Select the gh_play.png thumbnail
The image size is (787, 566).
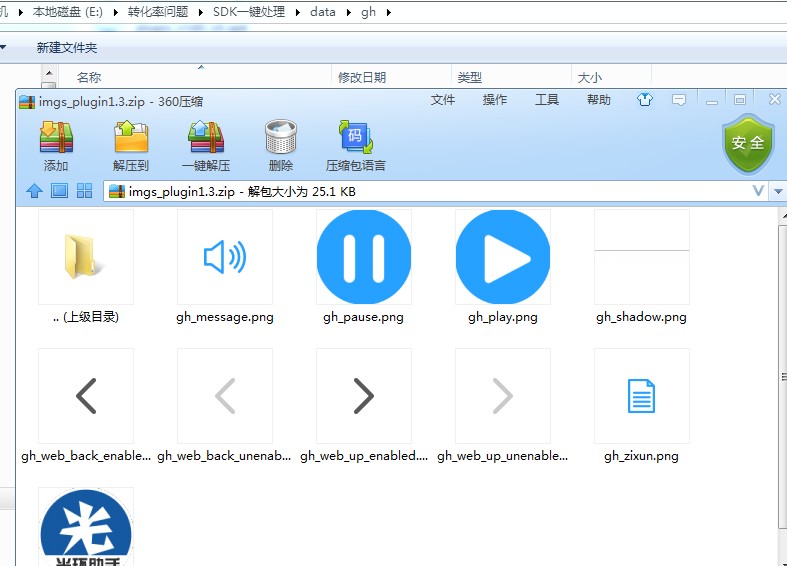pos(503,257)
